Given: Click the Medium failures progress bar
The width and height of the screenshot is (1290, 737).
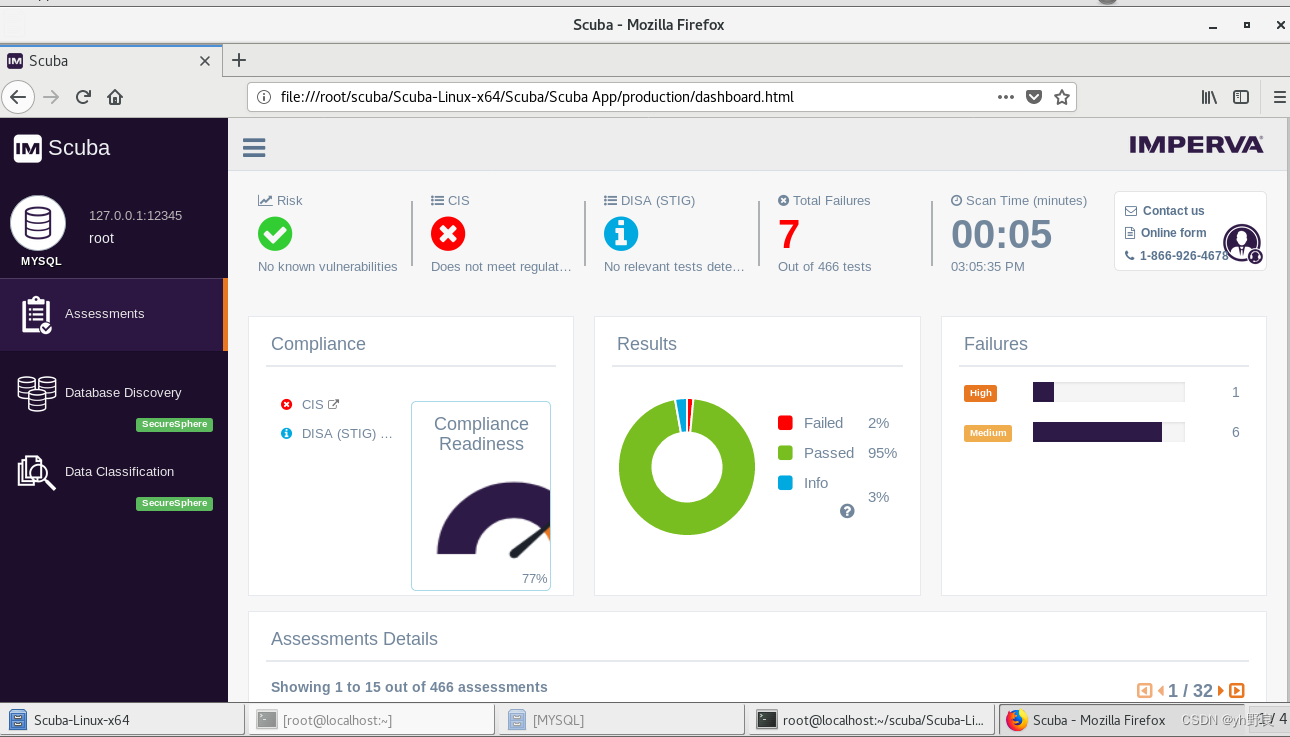Looking at the screenshot, I should [x=1108, y=432].
